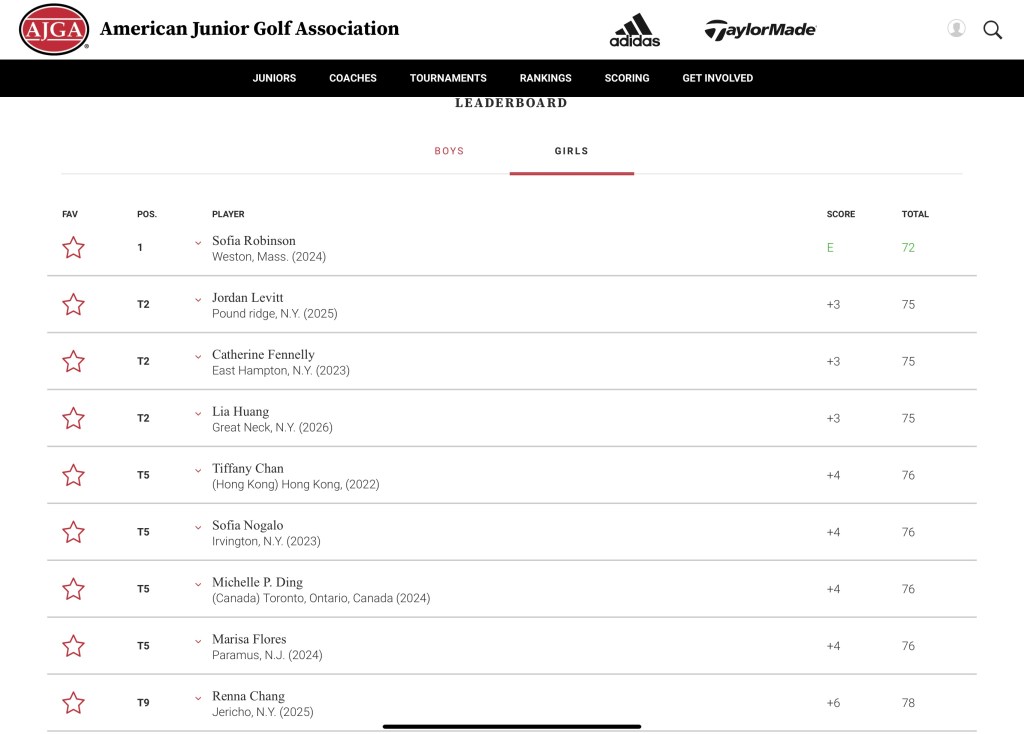Open the user profile icon
Screen dimensions: 1024x734
956,29
